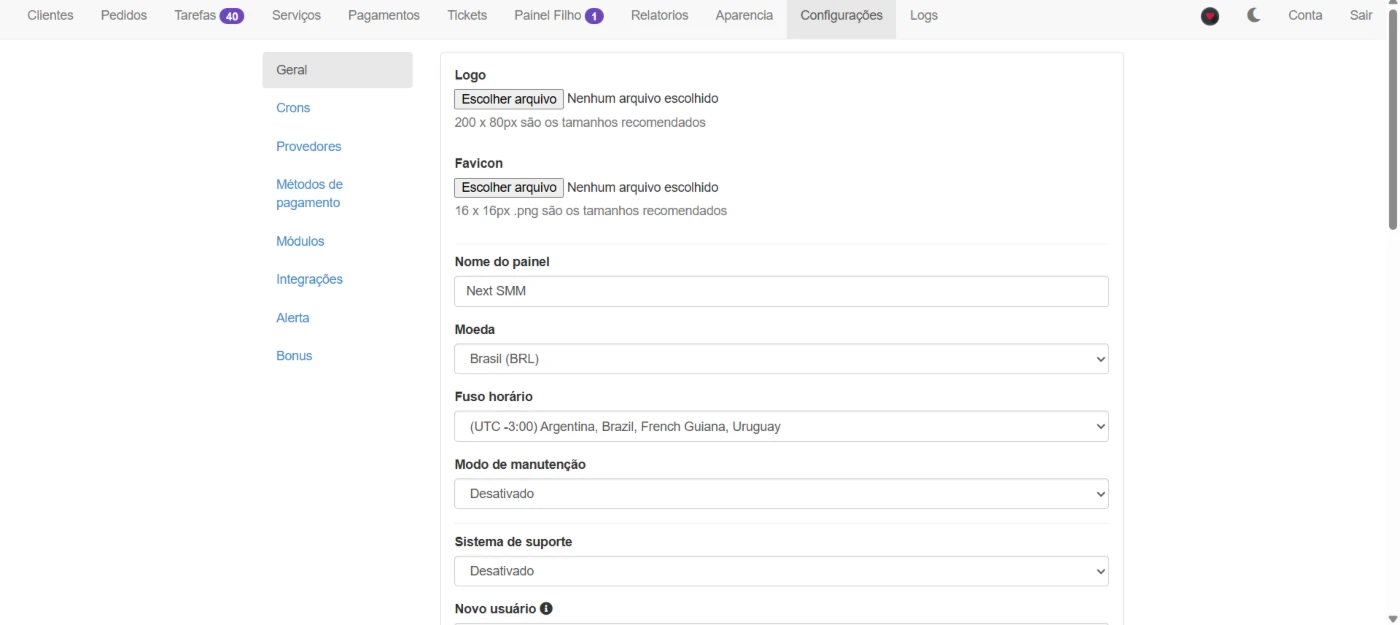Go to the Pedidos page
Viewport: 1400px width, 625px height.
(124, 16)
